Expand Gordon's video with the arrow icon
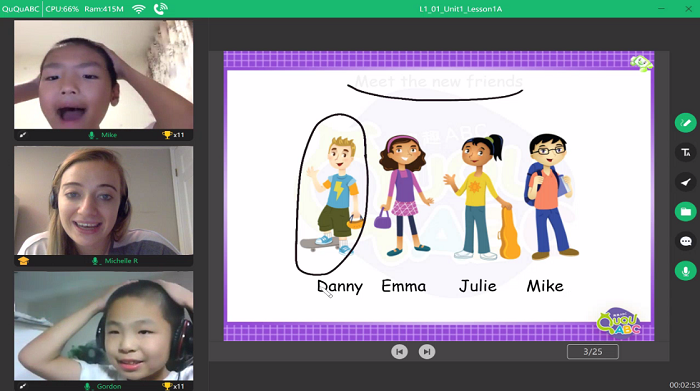The height and width of the screenshot is (391, 700). (23, 386)
